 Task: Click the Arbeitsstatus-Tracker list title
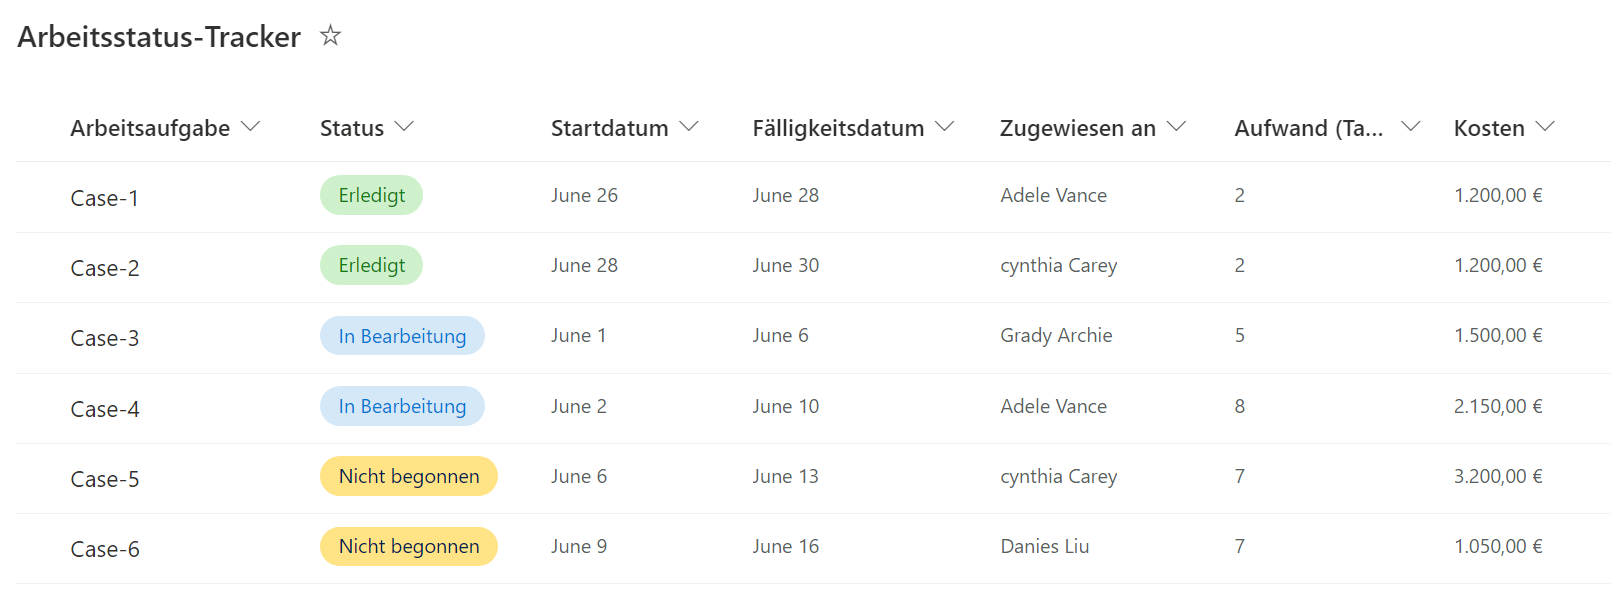(159, 37)
